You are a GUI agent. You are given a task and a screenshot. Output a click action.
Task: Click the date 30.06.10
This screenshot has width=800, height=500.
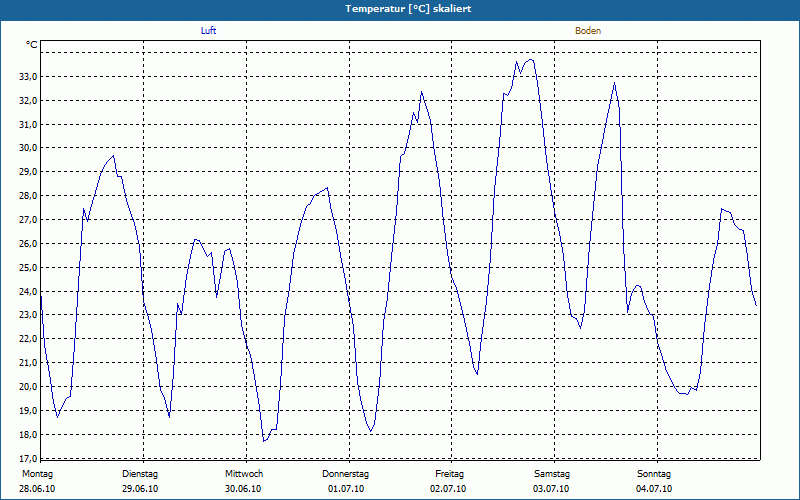click(x=243, y=489)
